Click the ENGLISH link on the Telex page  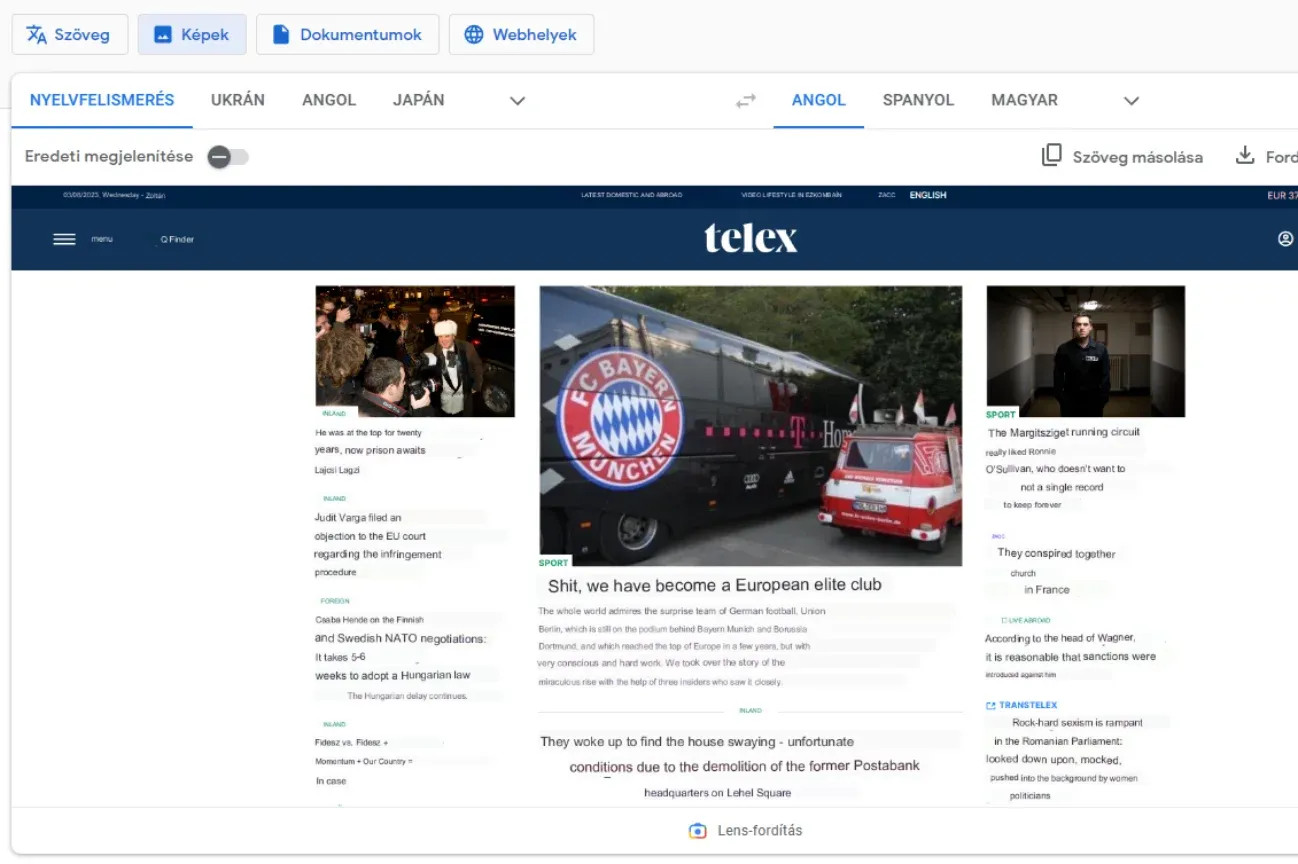point(927,194)
